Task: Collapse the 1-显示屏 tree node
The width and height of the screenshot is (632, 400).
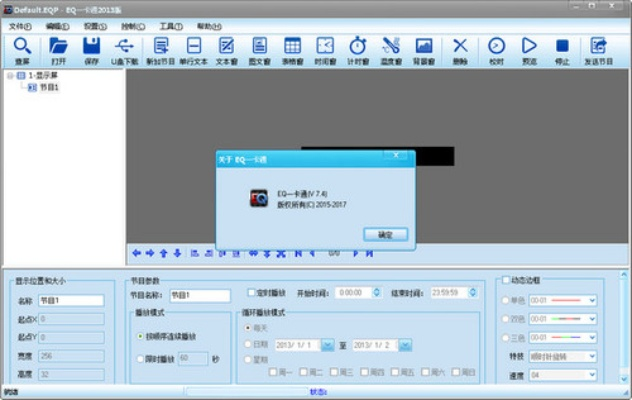Action: click(x=9, y=75)
